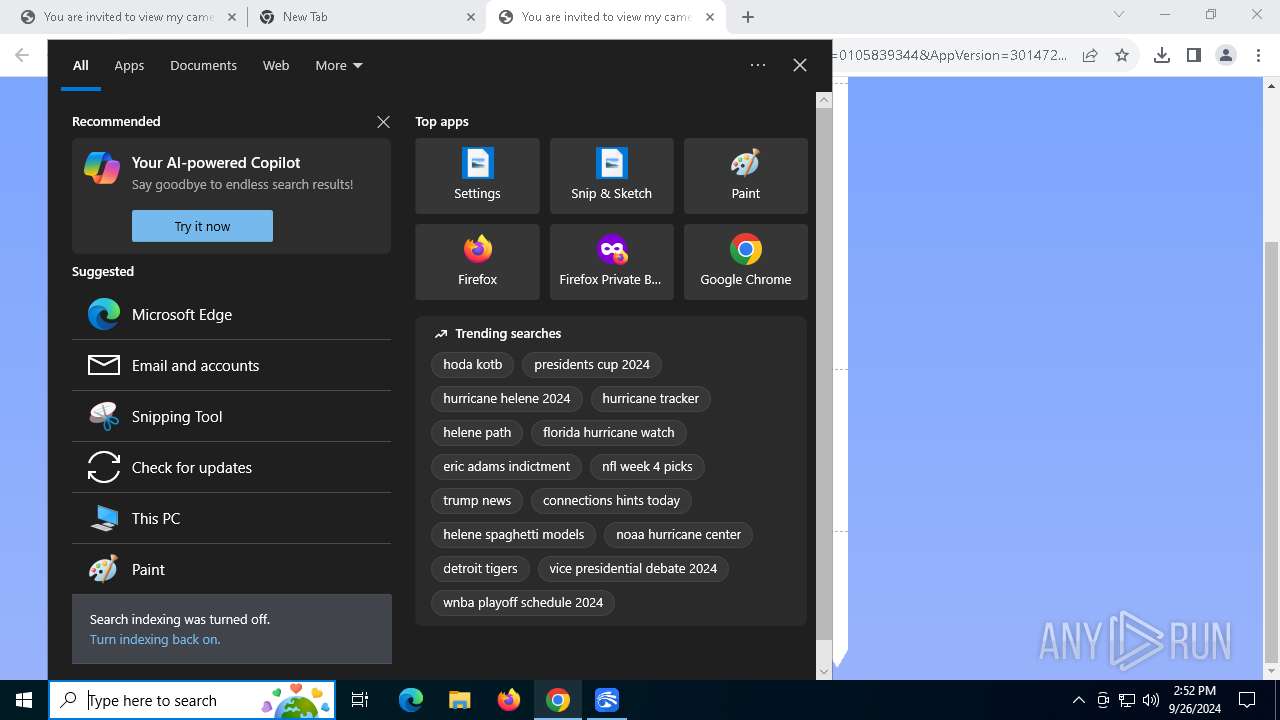The width and height of the screenshot is (1280, 720).
Task: Switch to the Apps search filter
Action: (x=129, y=65)
